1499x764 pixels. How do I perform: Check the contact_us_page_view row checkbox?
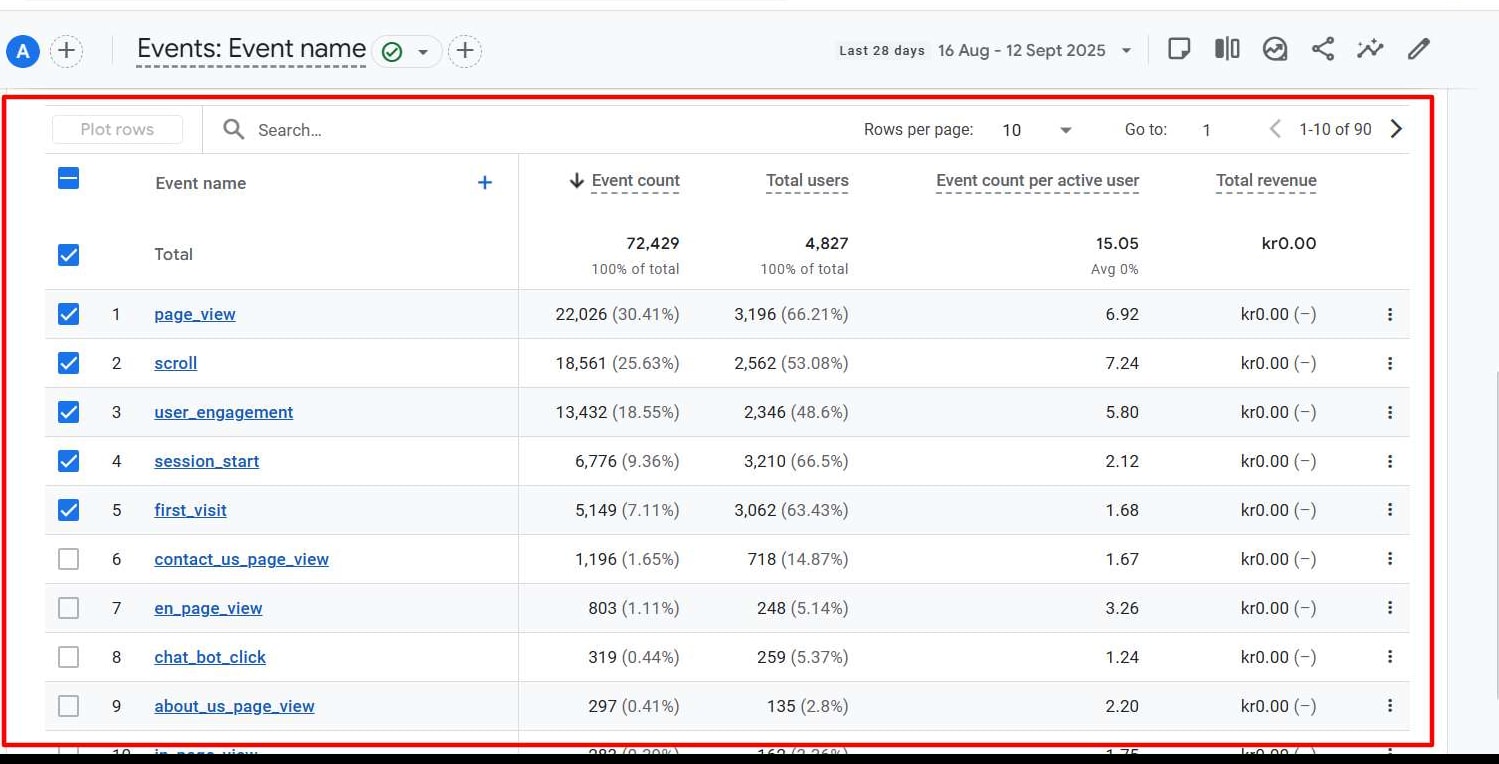click(x=68, y=559)
